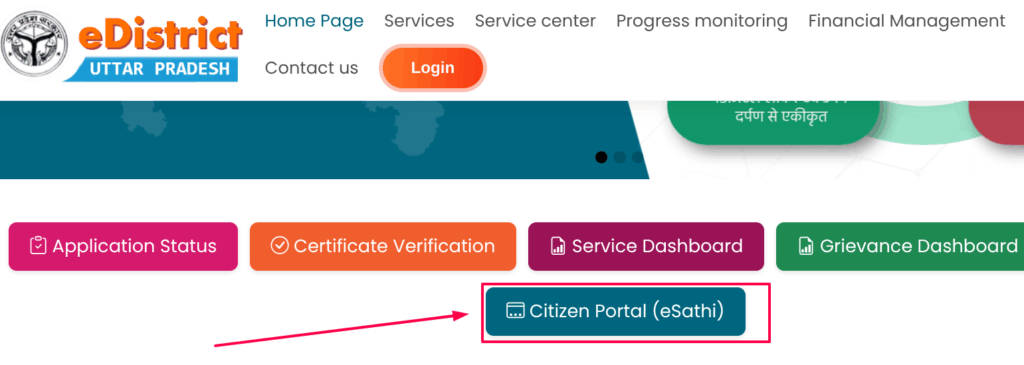
Task: Select the first black carousel dot
Action: pos(601,157)
